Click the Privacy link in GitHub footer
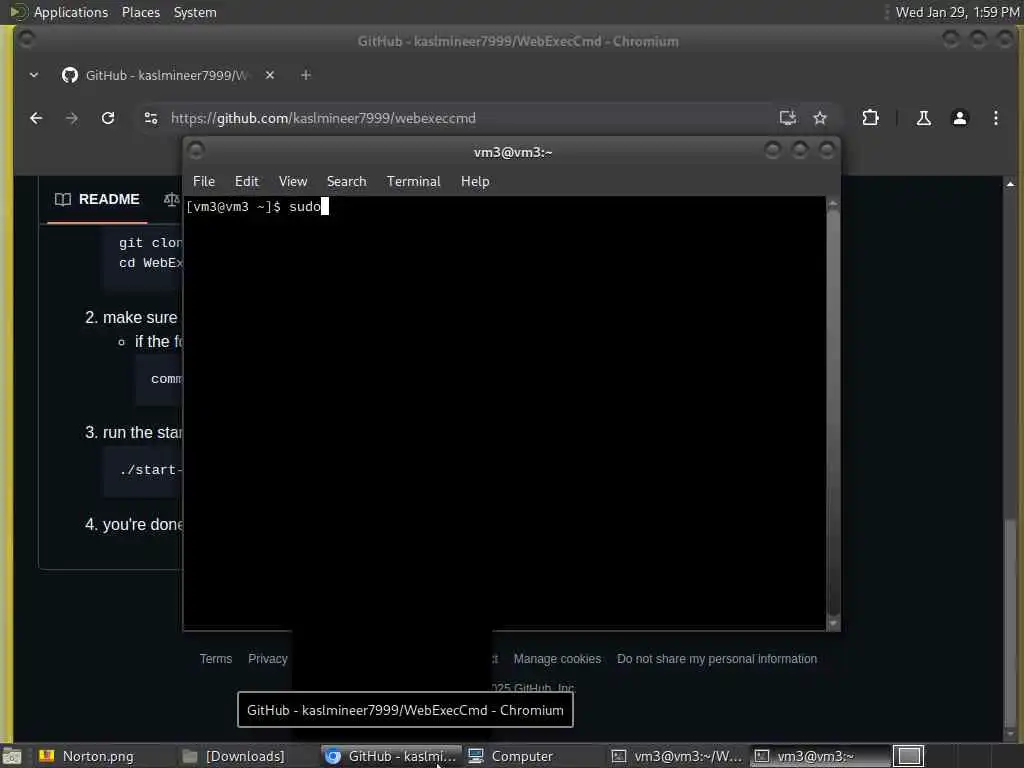This screenshot has height=768, width=1024. tap(268, 659)
